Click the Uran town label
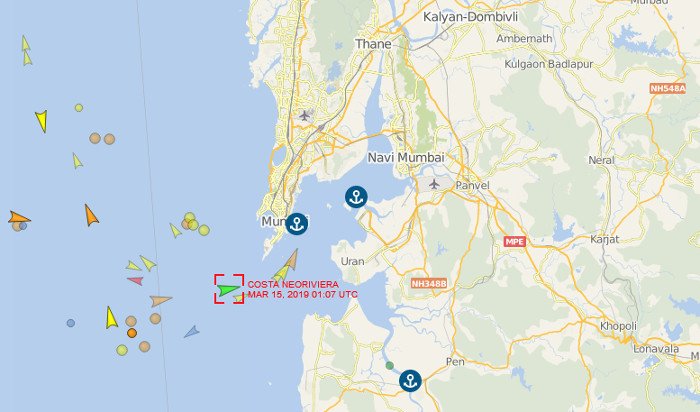This screenshot has height=412, width=700. [353, 261]
